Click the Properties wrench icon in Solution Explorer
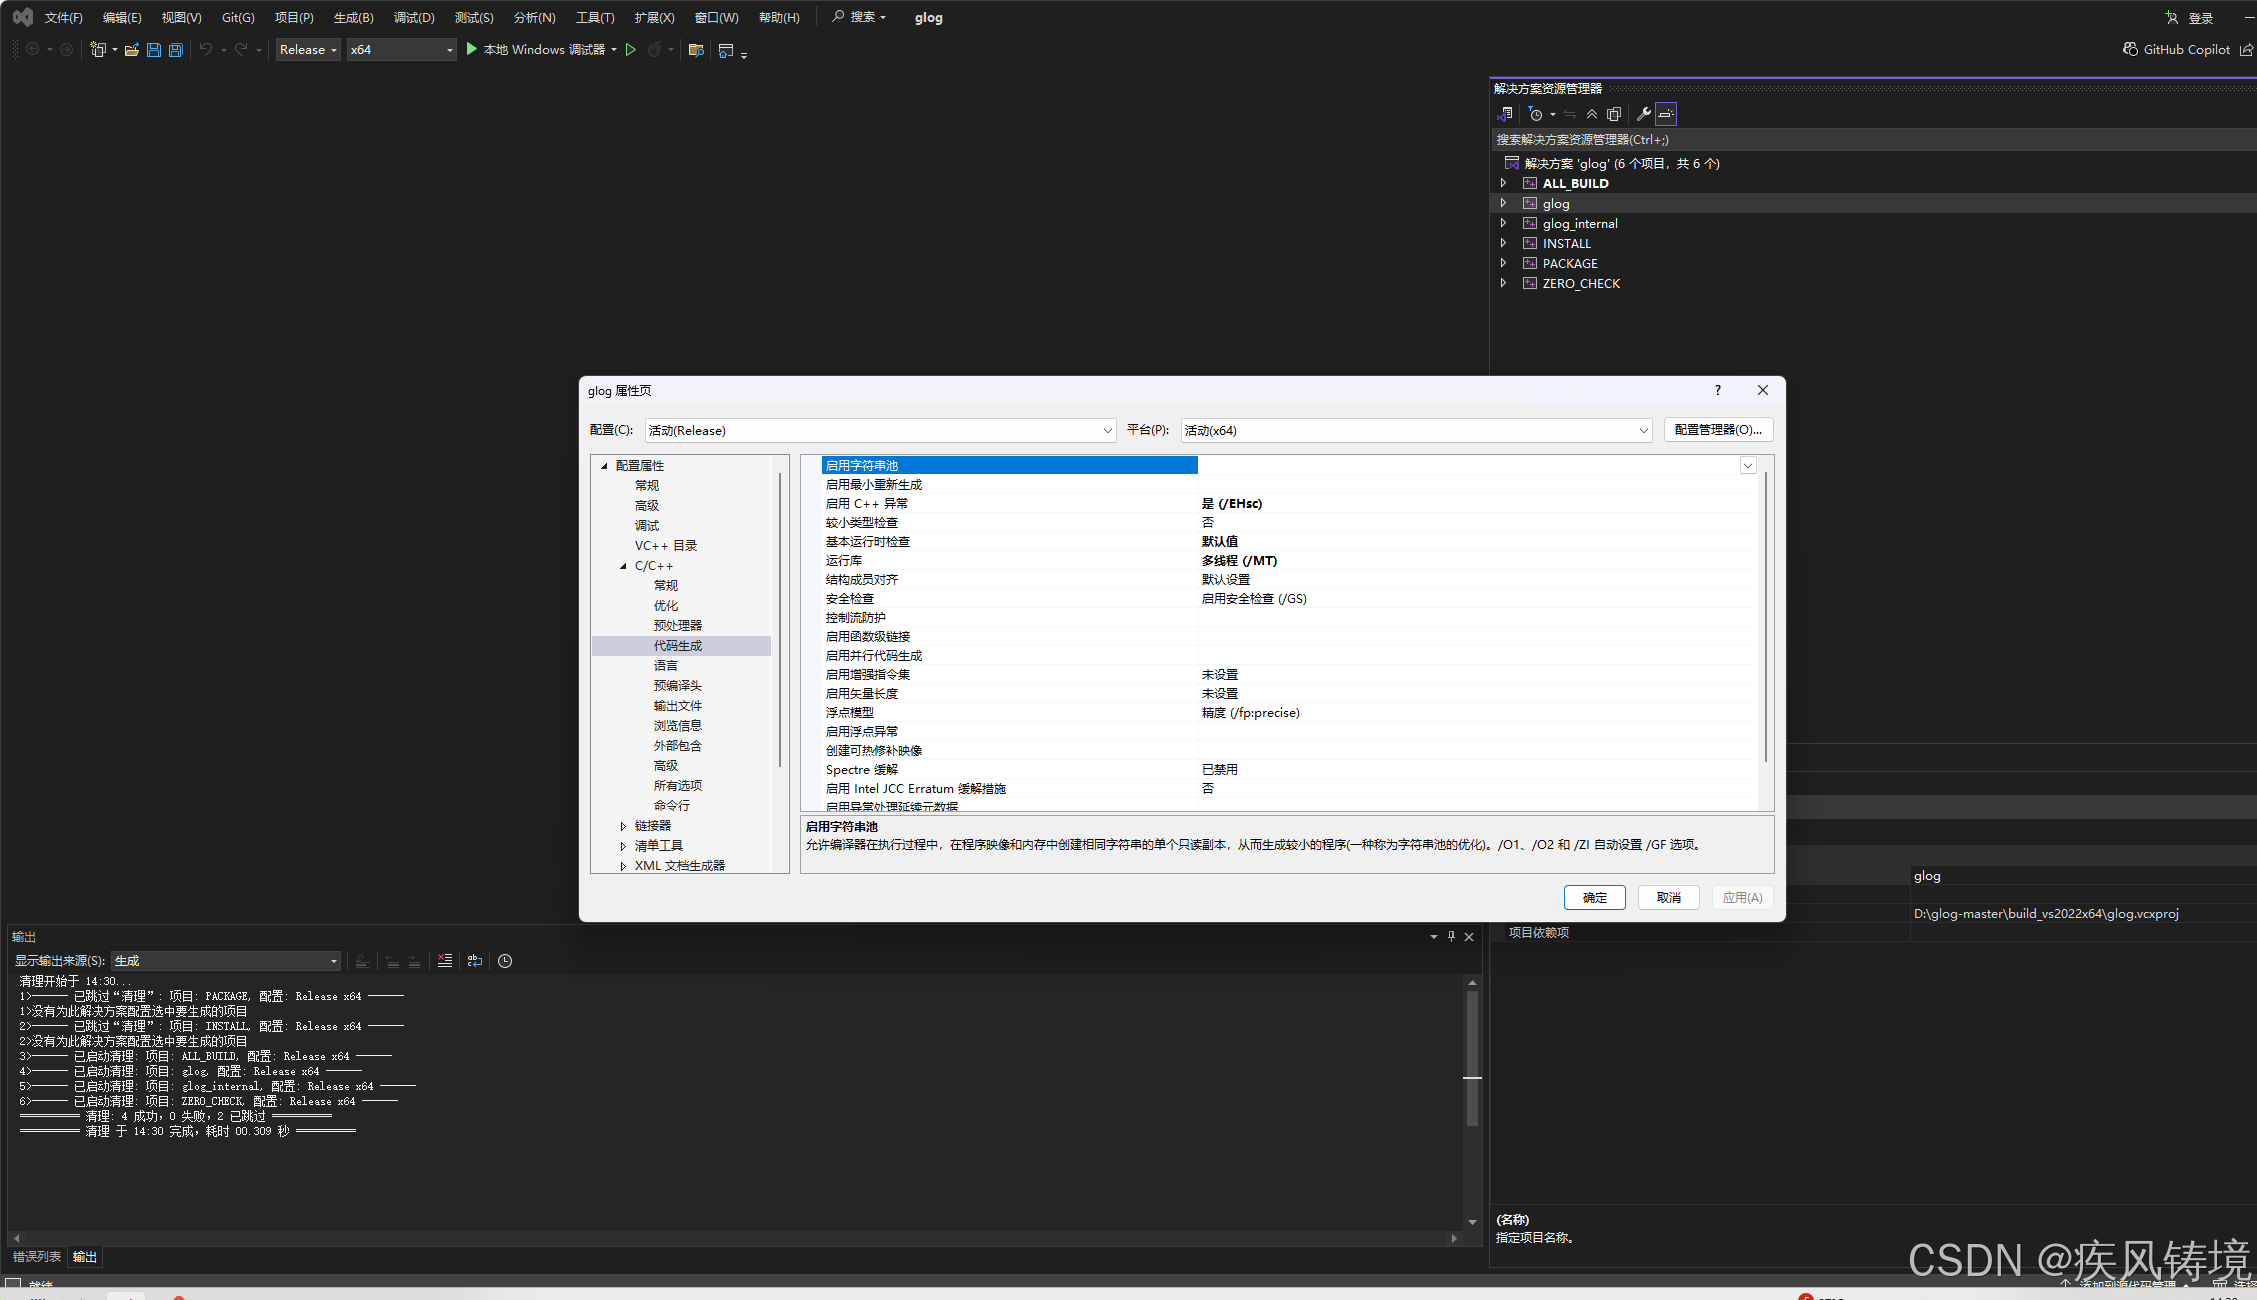 click(x=1643, y=114)
